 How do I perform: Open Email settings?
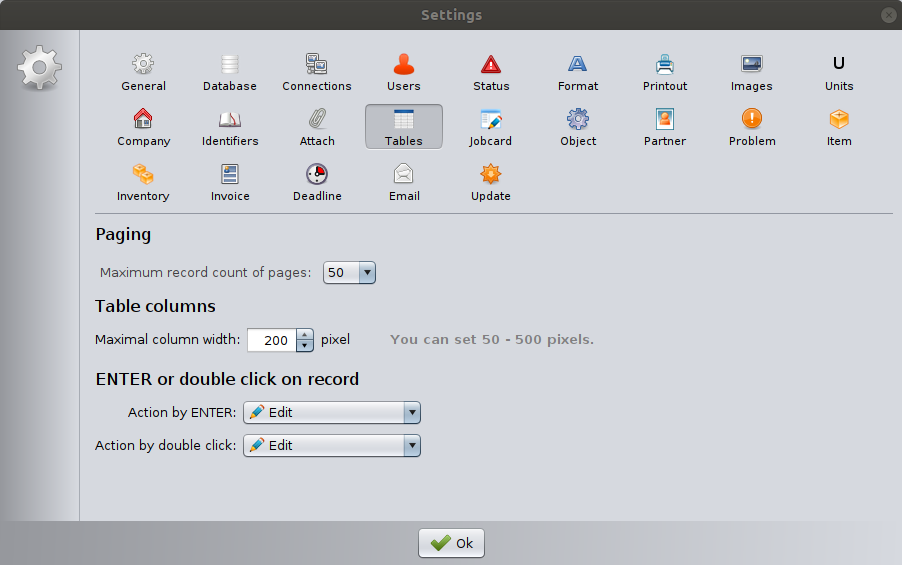404,182
